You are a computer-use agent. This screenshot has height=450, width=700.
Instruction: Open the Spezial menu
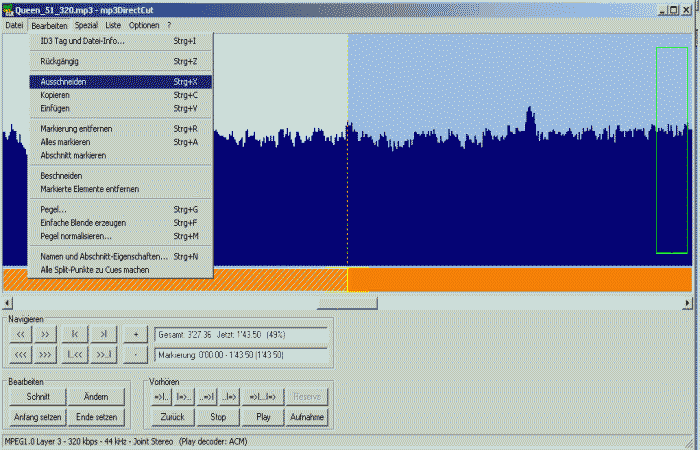pos(86,24)
